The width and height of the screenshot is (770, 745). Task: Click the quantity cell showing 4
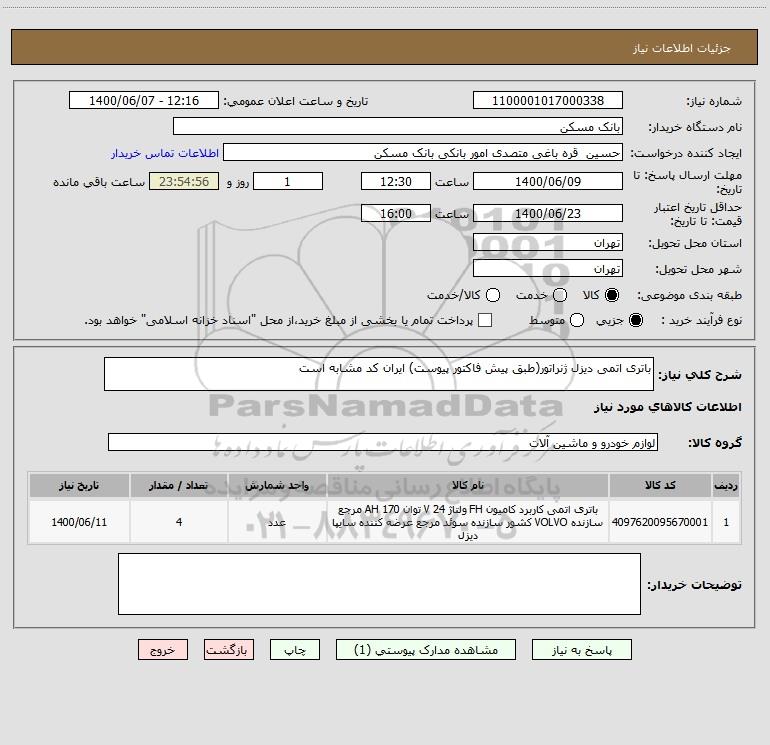pos(179,522)
